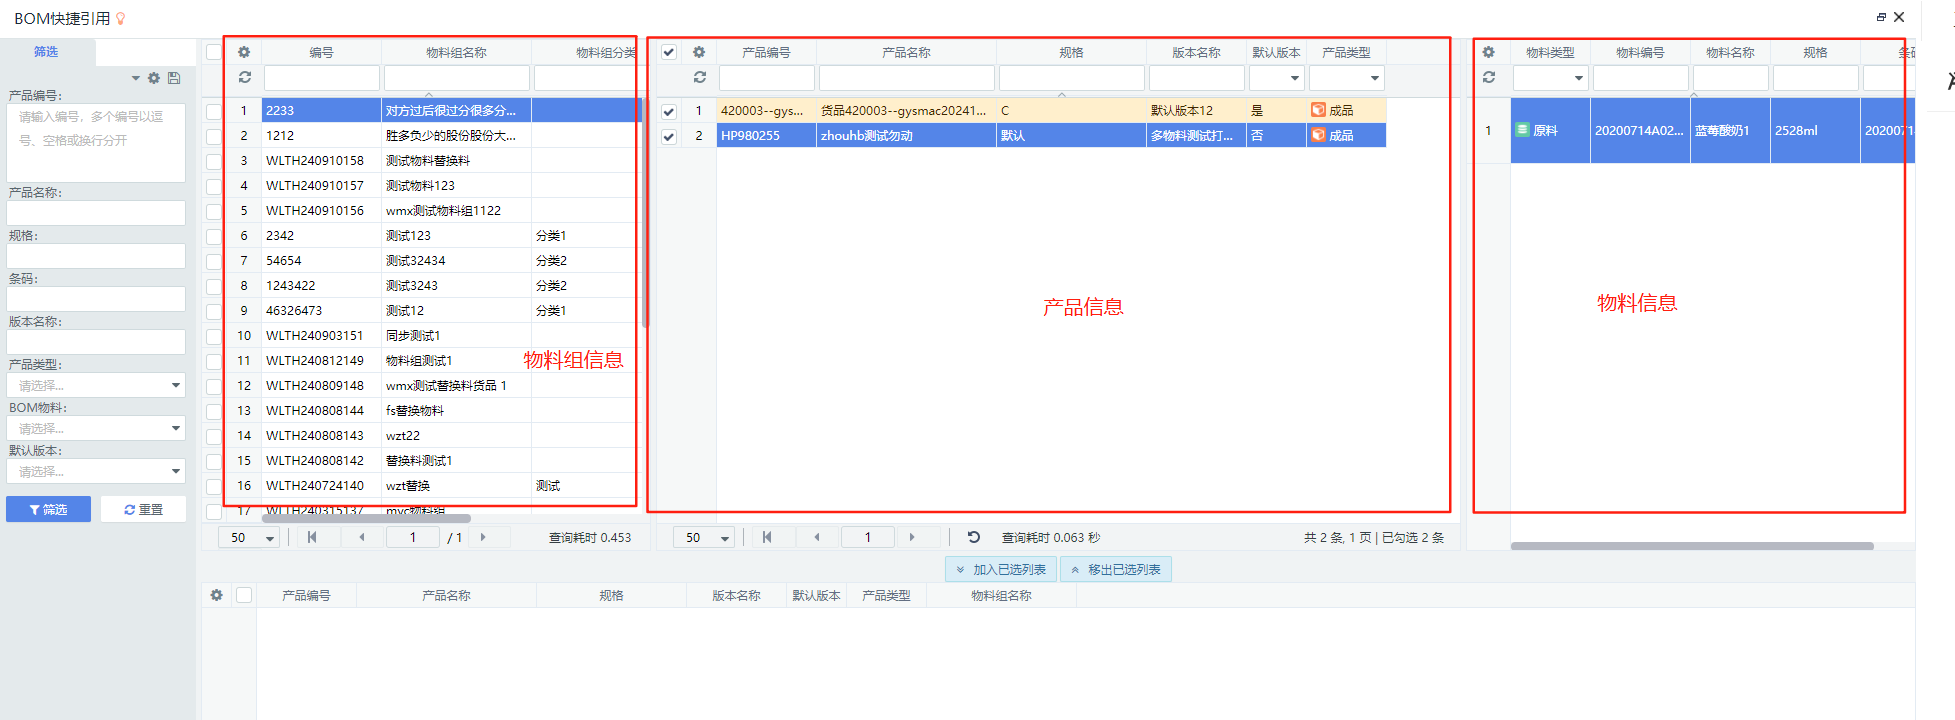The height and width of the screenshot is (720, 1955).
Task: Toggle select-all checkbox in product info header
Action: point(669,52)
